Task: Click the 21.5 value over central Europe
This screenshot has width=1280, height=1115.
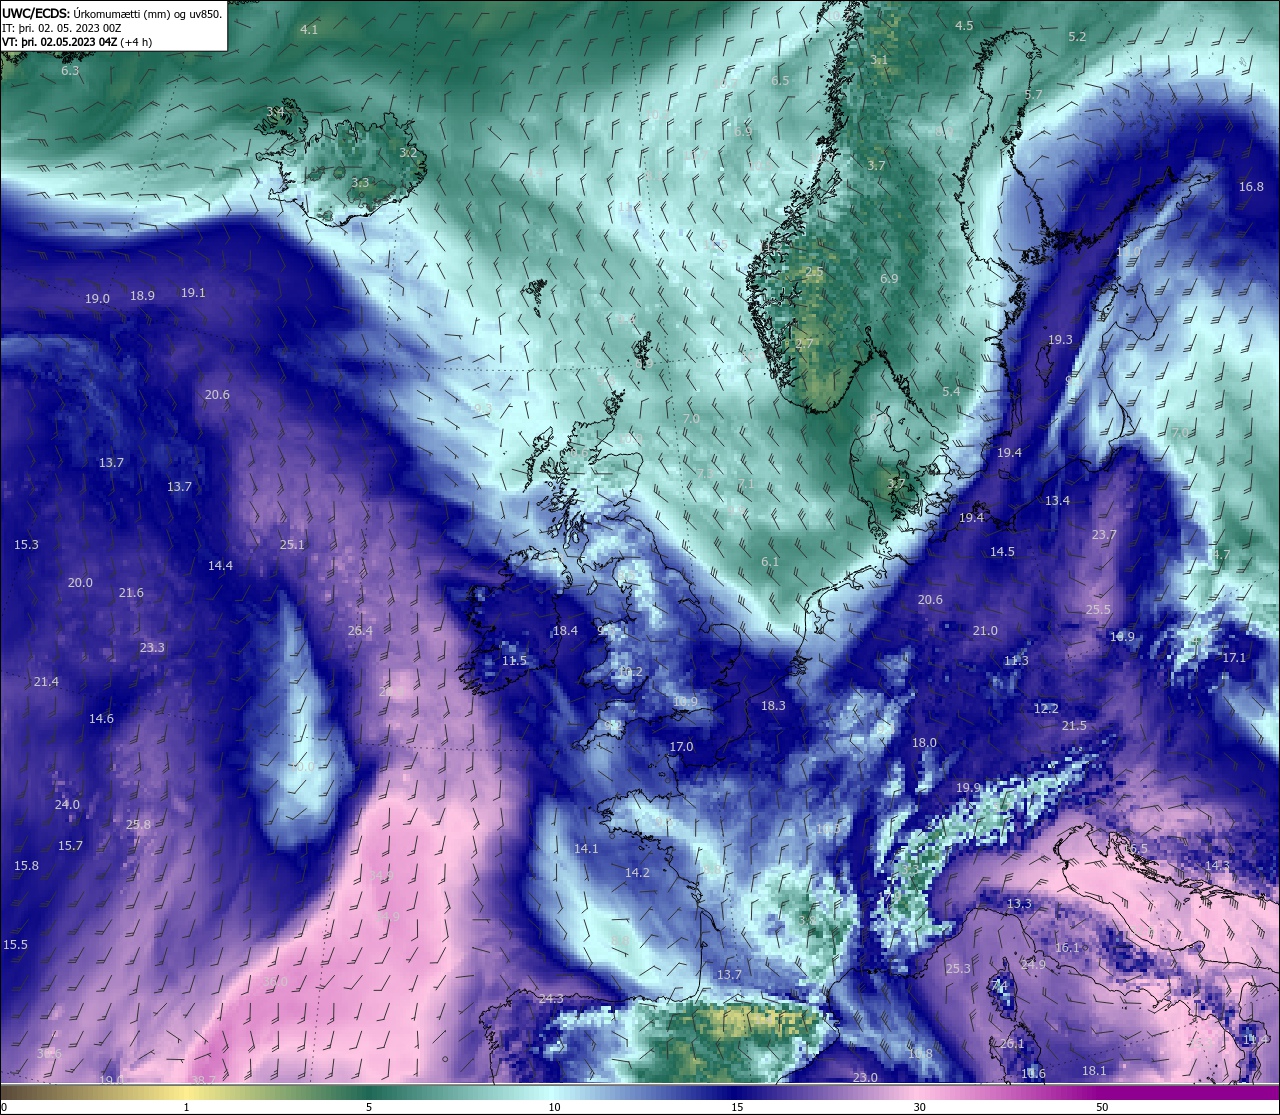Action: (1074, 726)
